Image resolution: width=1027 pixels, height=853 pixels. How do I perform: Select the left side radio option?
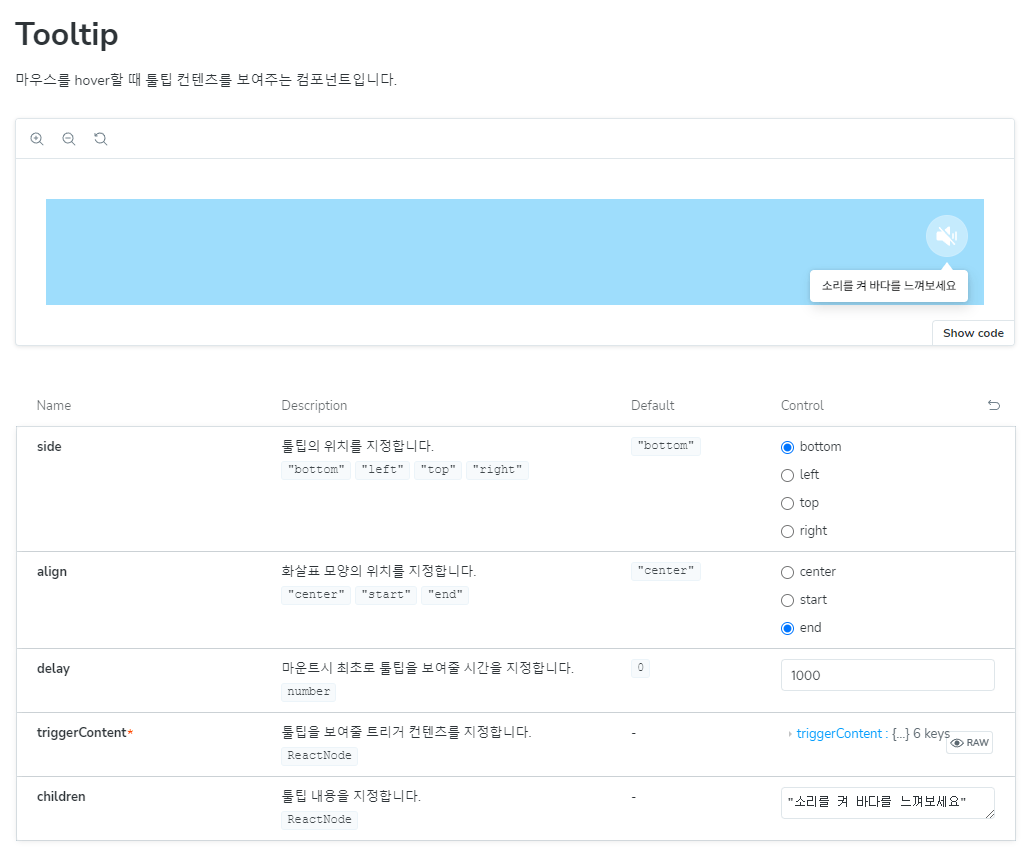pyautogui.click(x=788, y=475)
